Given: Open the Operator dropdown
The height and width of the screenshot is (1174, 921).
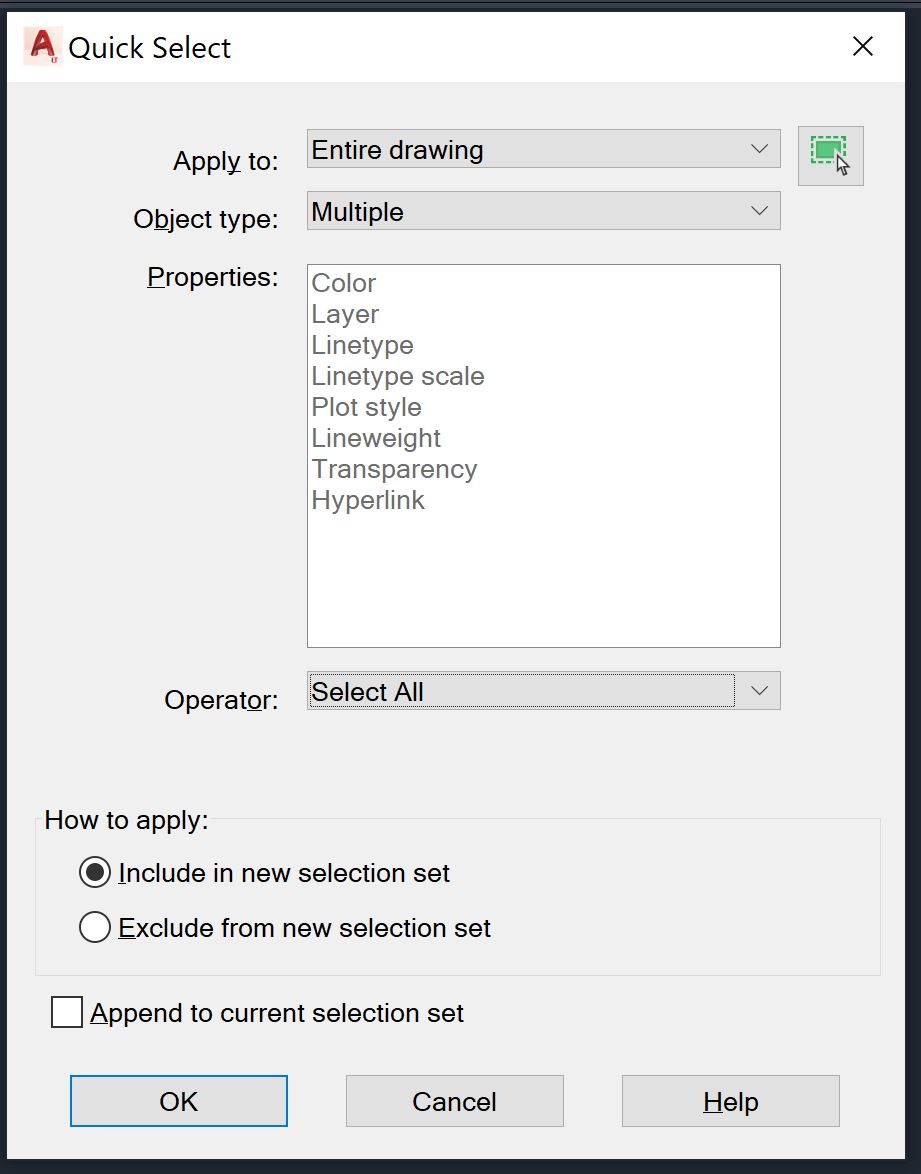Looking at the screenshot, I should click(x=544, y=690).
